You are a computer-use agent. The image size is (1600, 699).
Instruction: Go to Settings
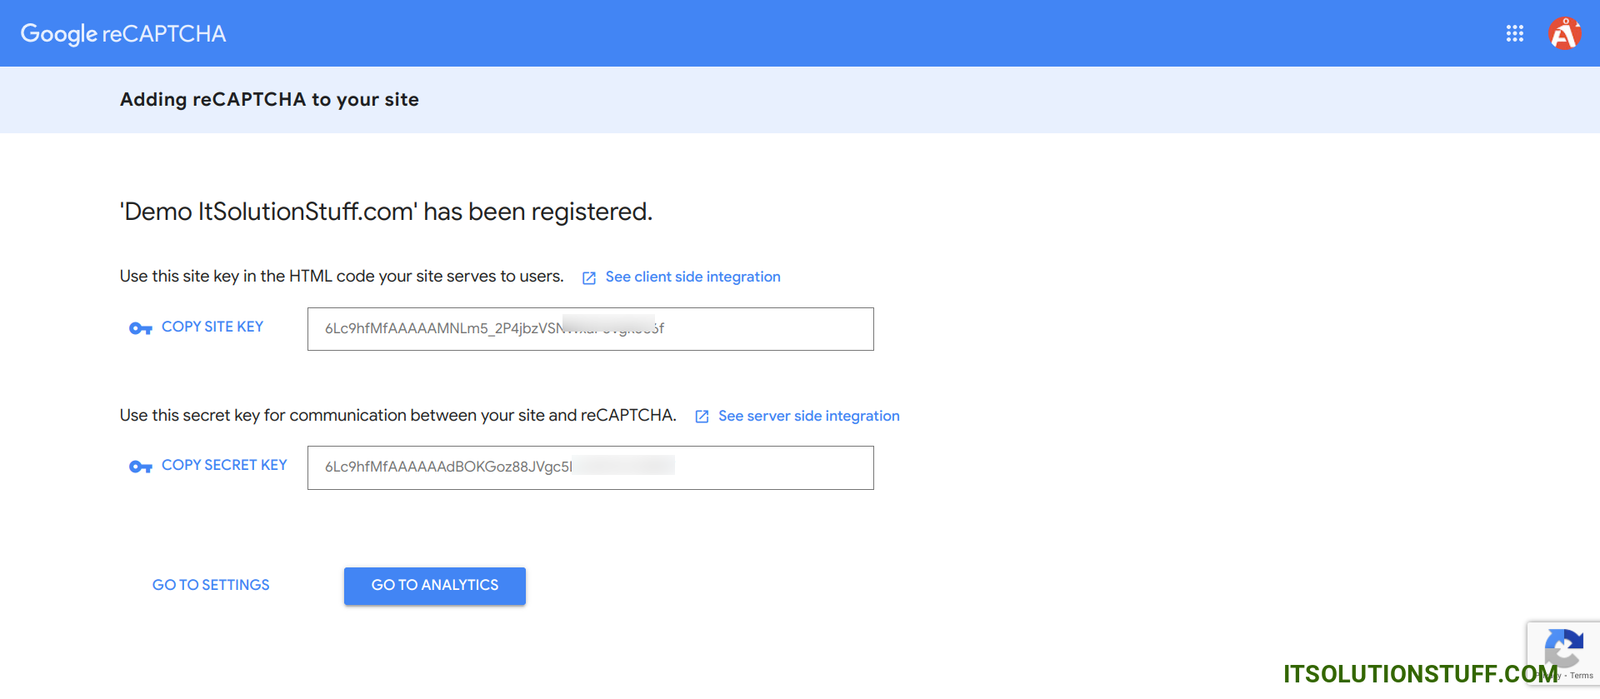[x=211, y=585]
